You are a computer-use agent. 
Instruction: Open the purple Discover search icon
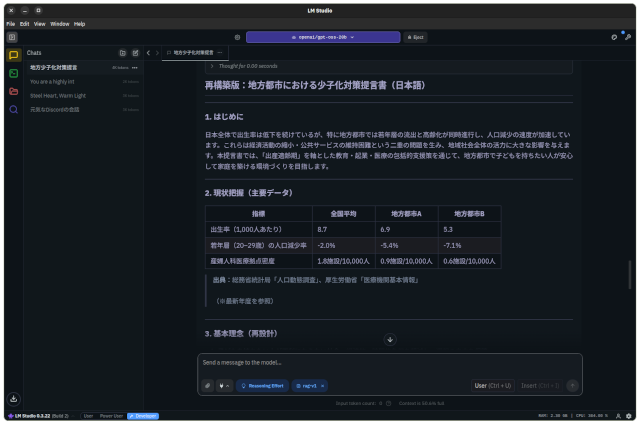point(13,109)
